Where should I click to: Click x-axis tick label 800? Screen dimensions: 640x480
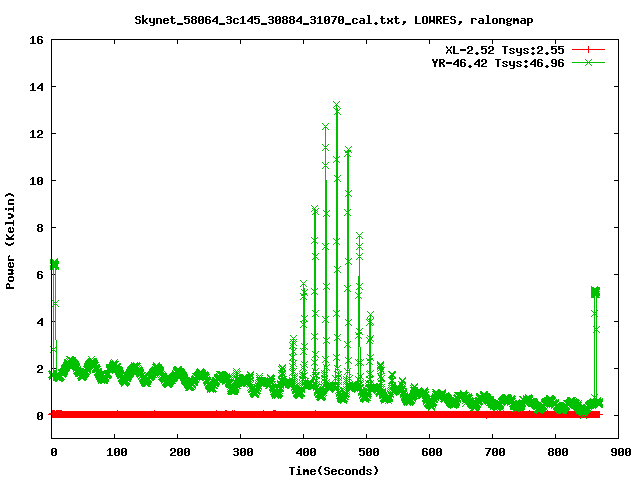pyautogui.click(x=558, y=452)
